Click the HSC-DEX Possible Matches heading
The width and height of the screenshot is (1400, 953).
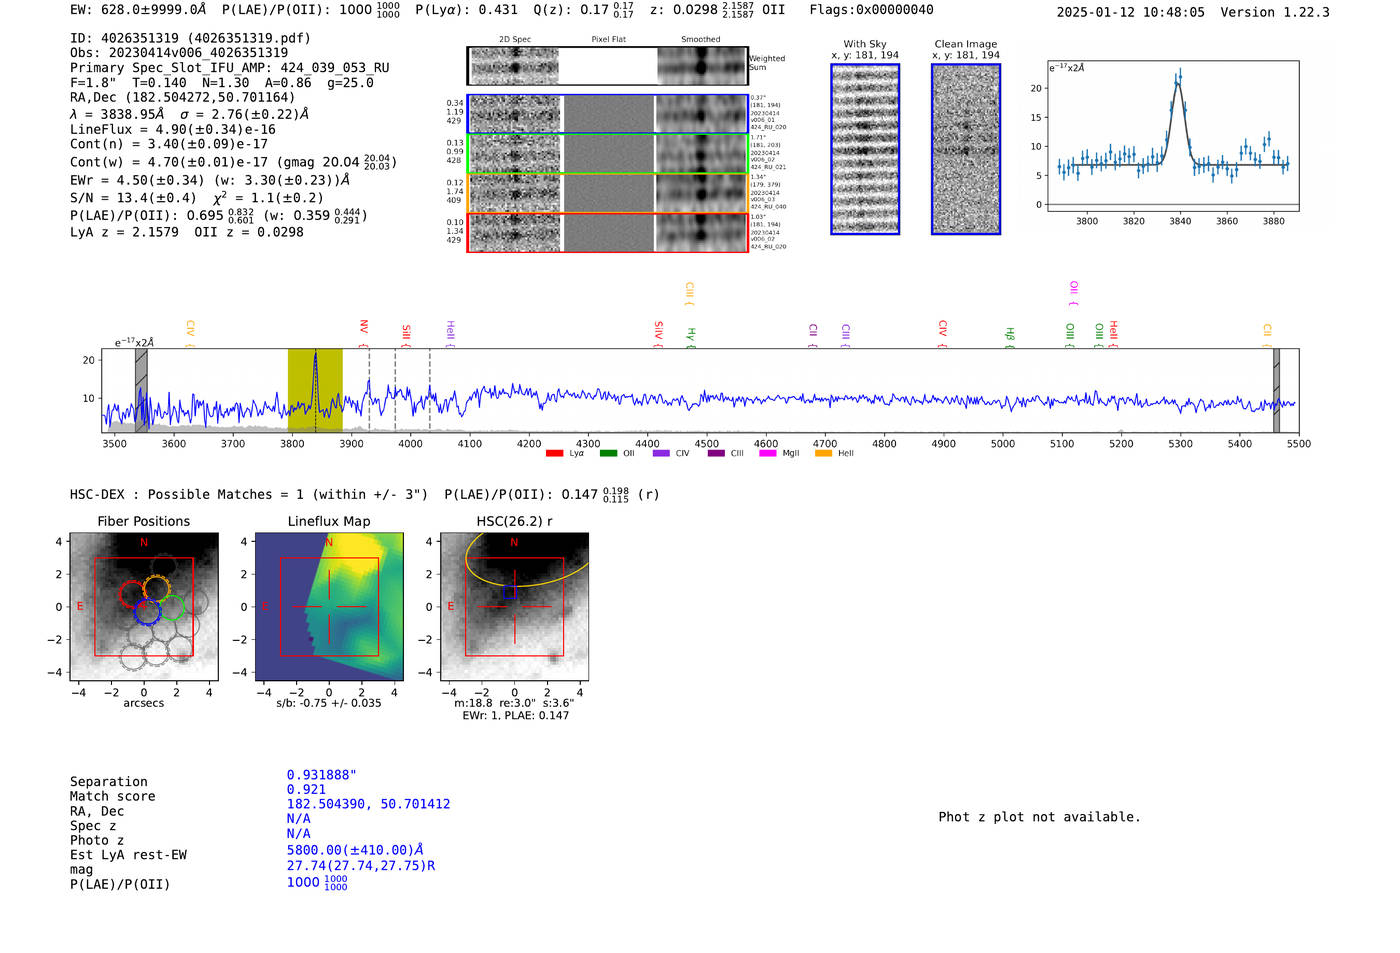coord(250,494)
